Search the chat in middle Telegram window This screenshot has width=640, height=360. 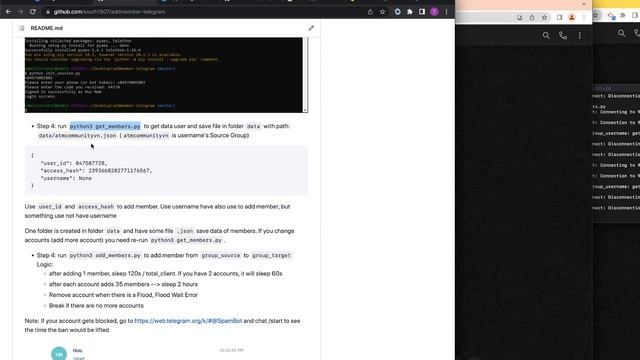pyautogui.click(x=546, y=36)
